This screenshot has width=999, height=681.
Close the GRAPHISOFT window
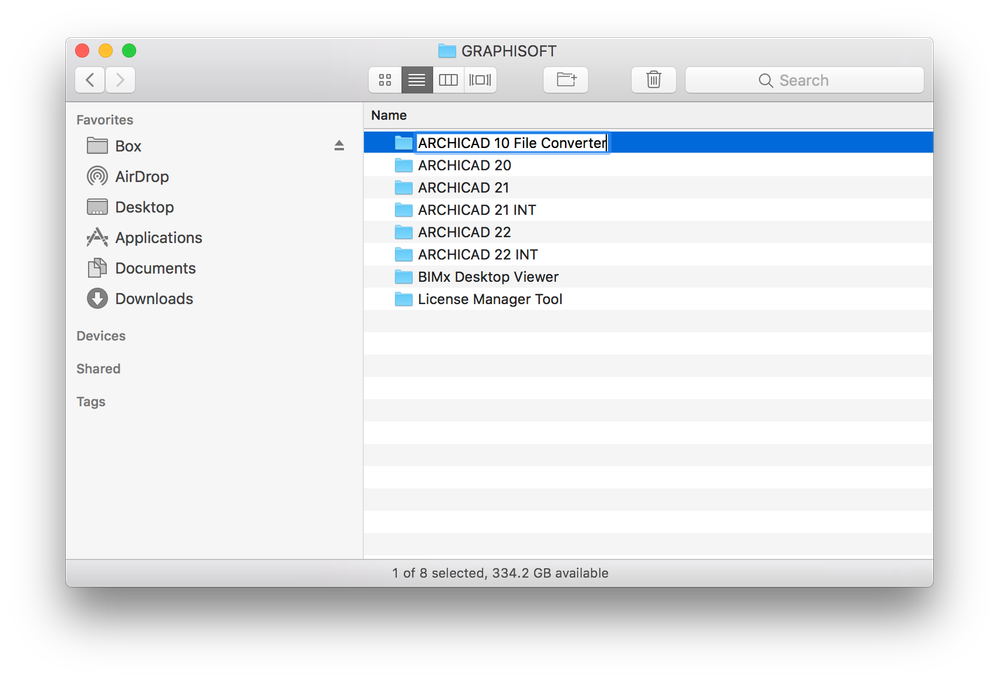coord(82,50)
